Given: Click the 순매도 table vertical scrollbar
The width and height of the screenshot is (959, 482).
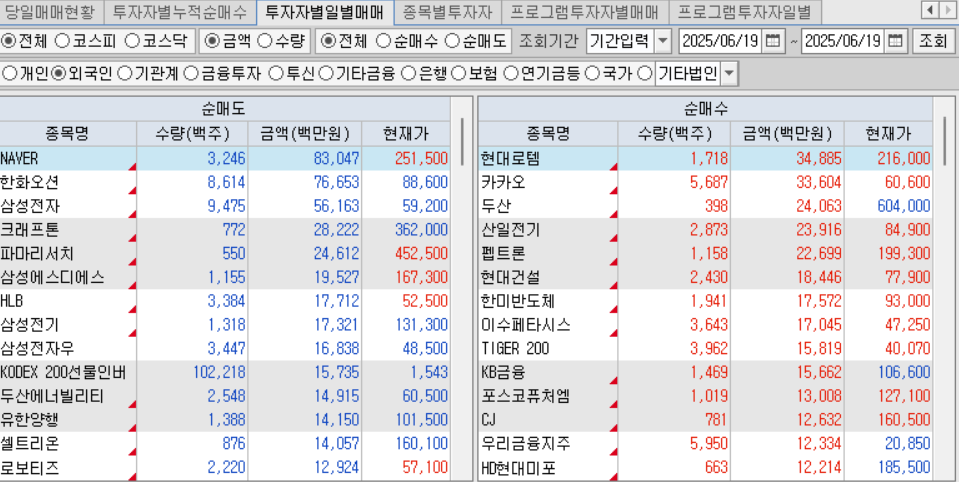Looking at the screenshot, I should (x=462, y=142).
